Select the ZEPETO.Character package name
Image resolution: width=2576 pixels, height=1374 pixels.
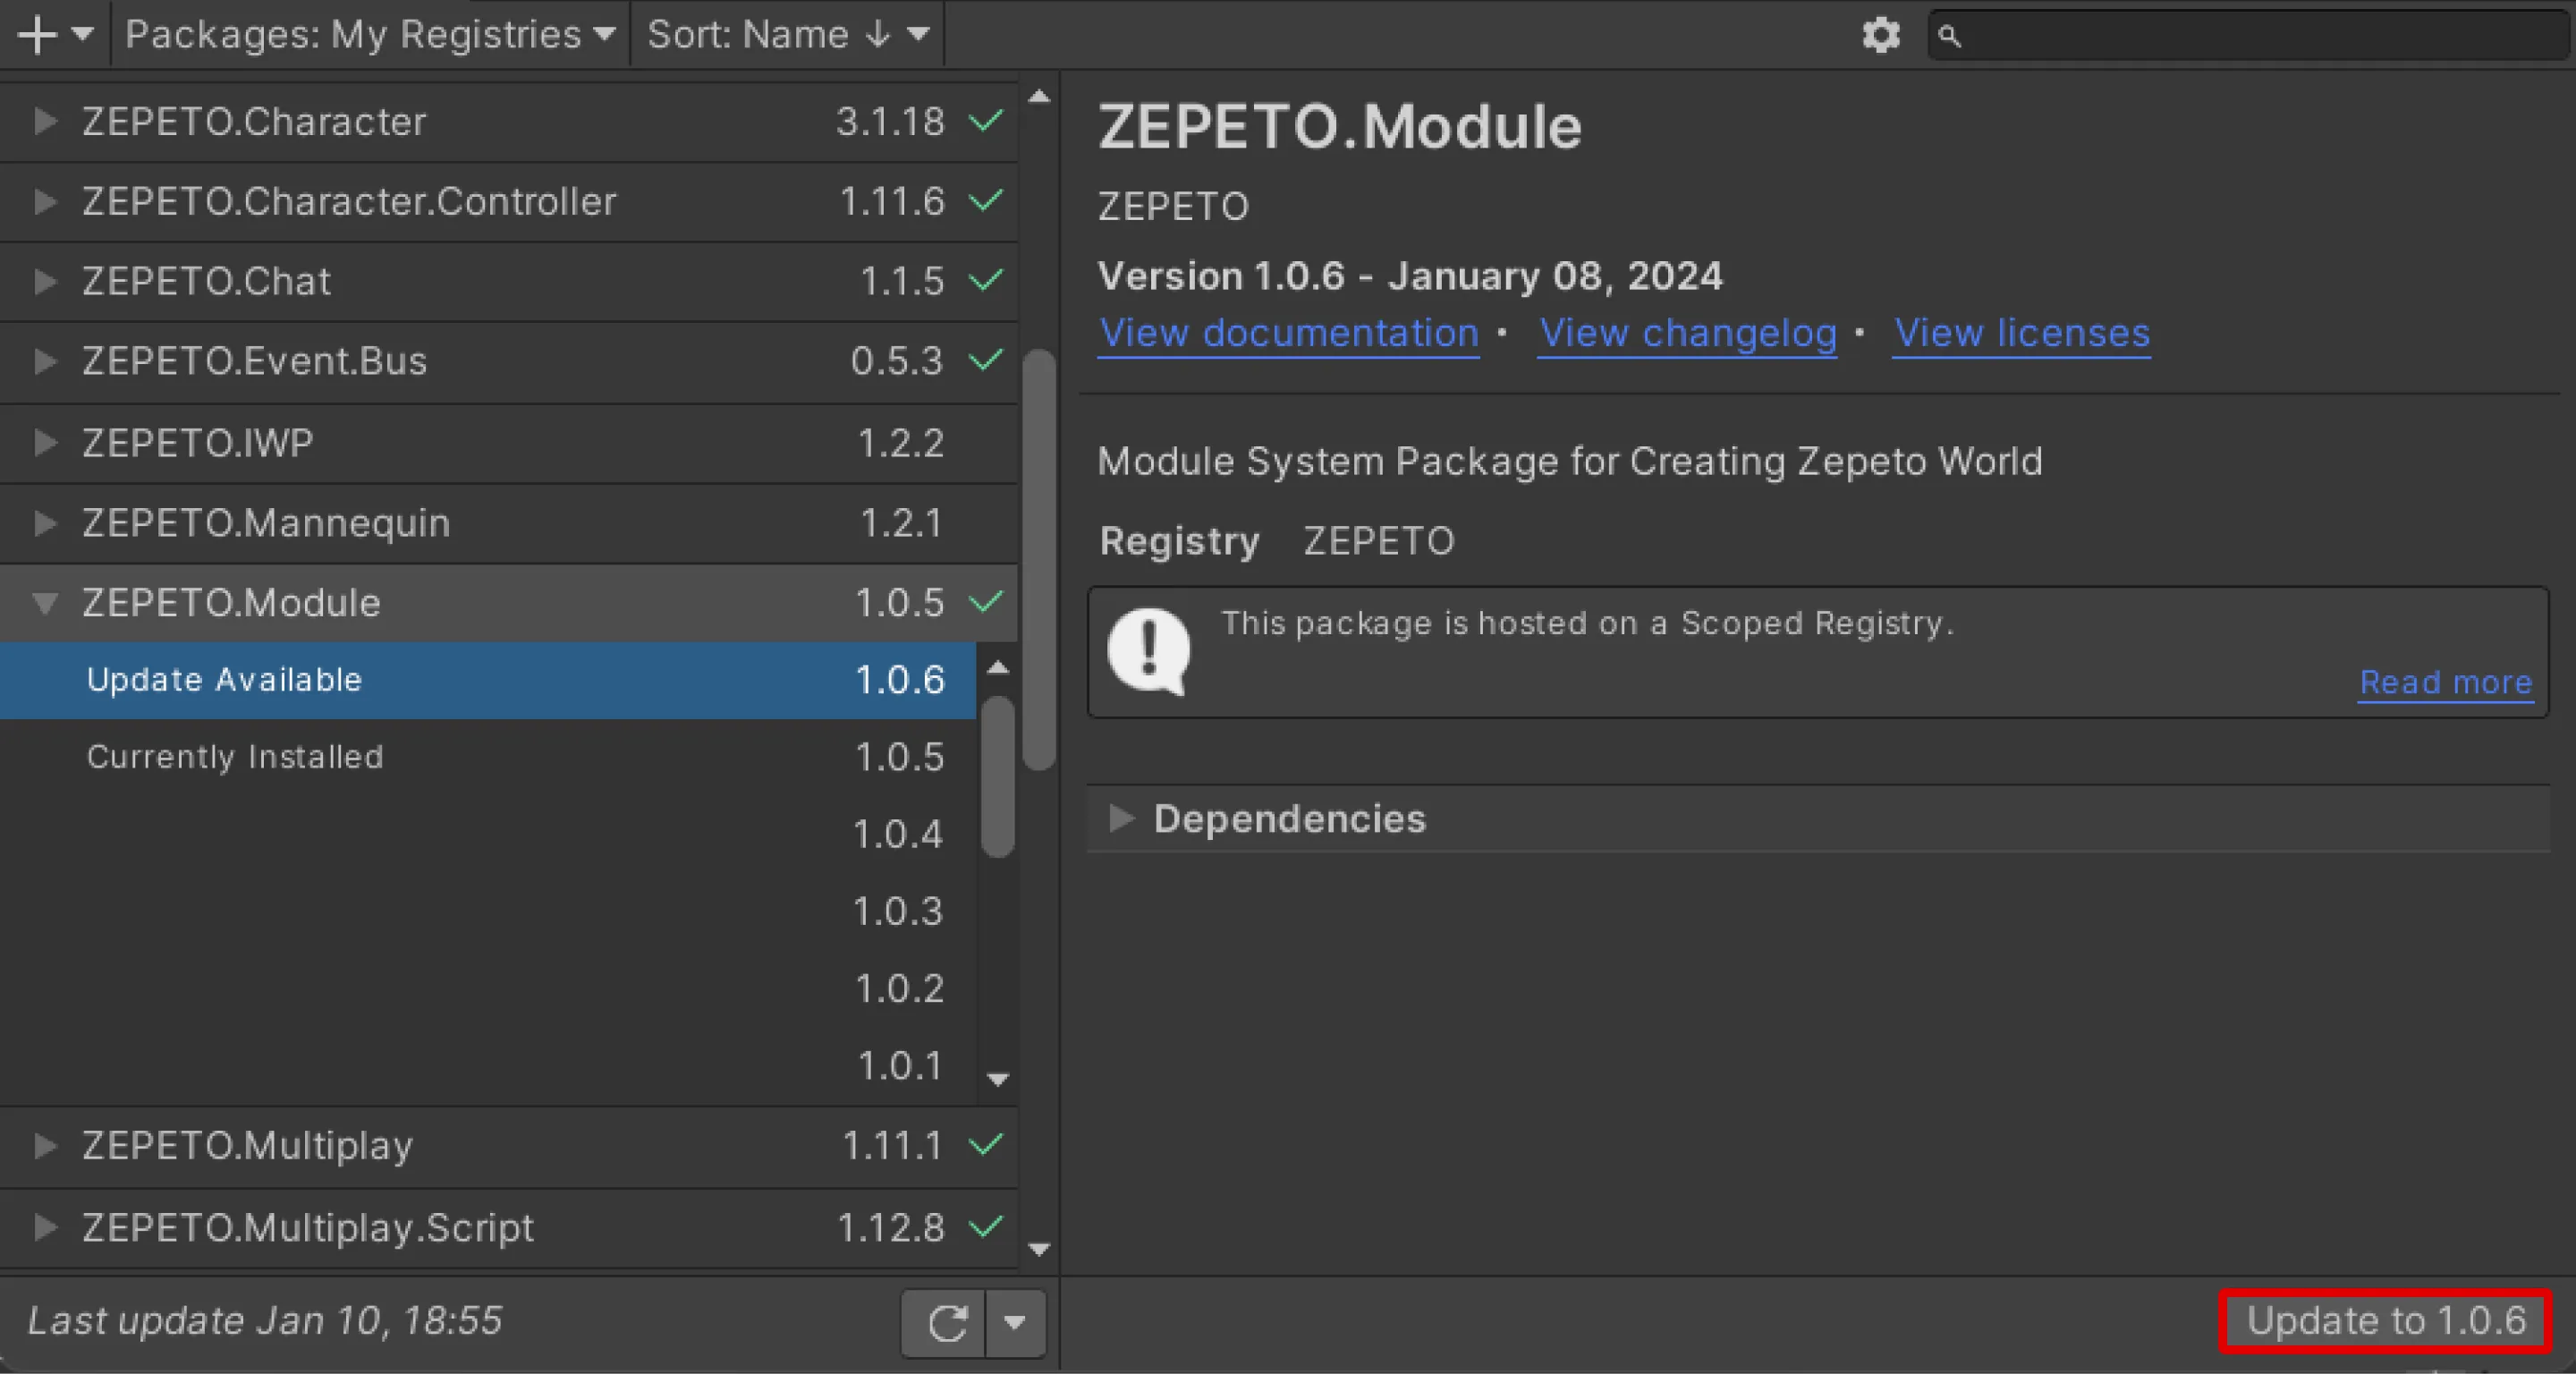[x=254, y=121]
